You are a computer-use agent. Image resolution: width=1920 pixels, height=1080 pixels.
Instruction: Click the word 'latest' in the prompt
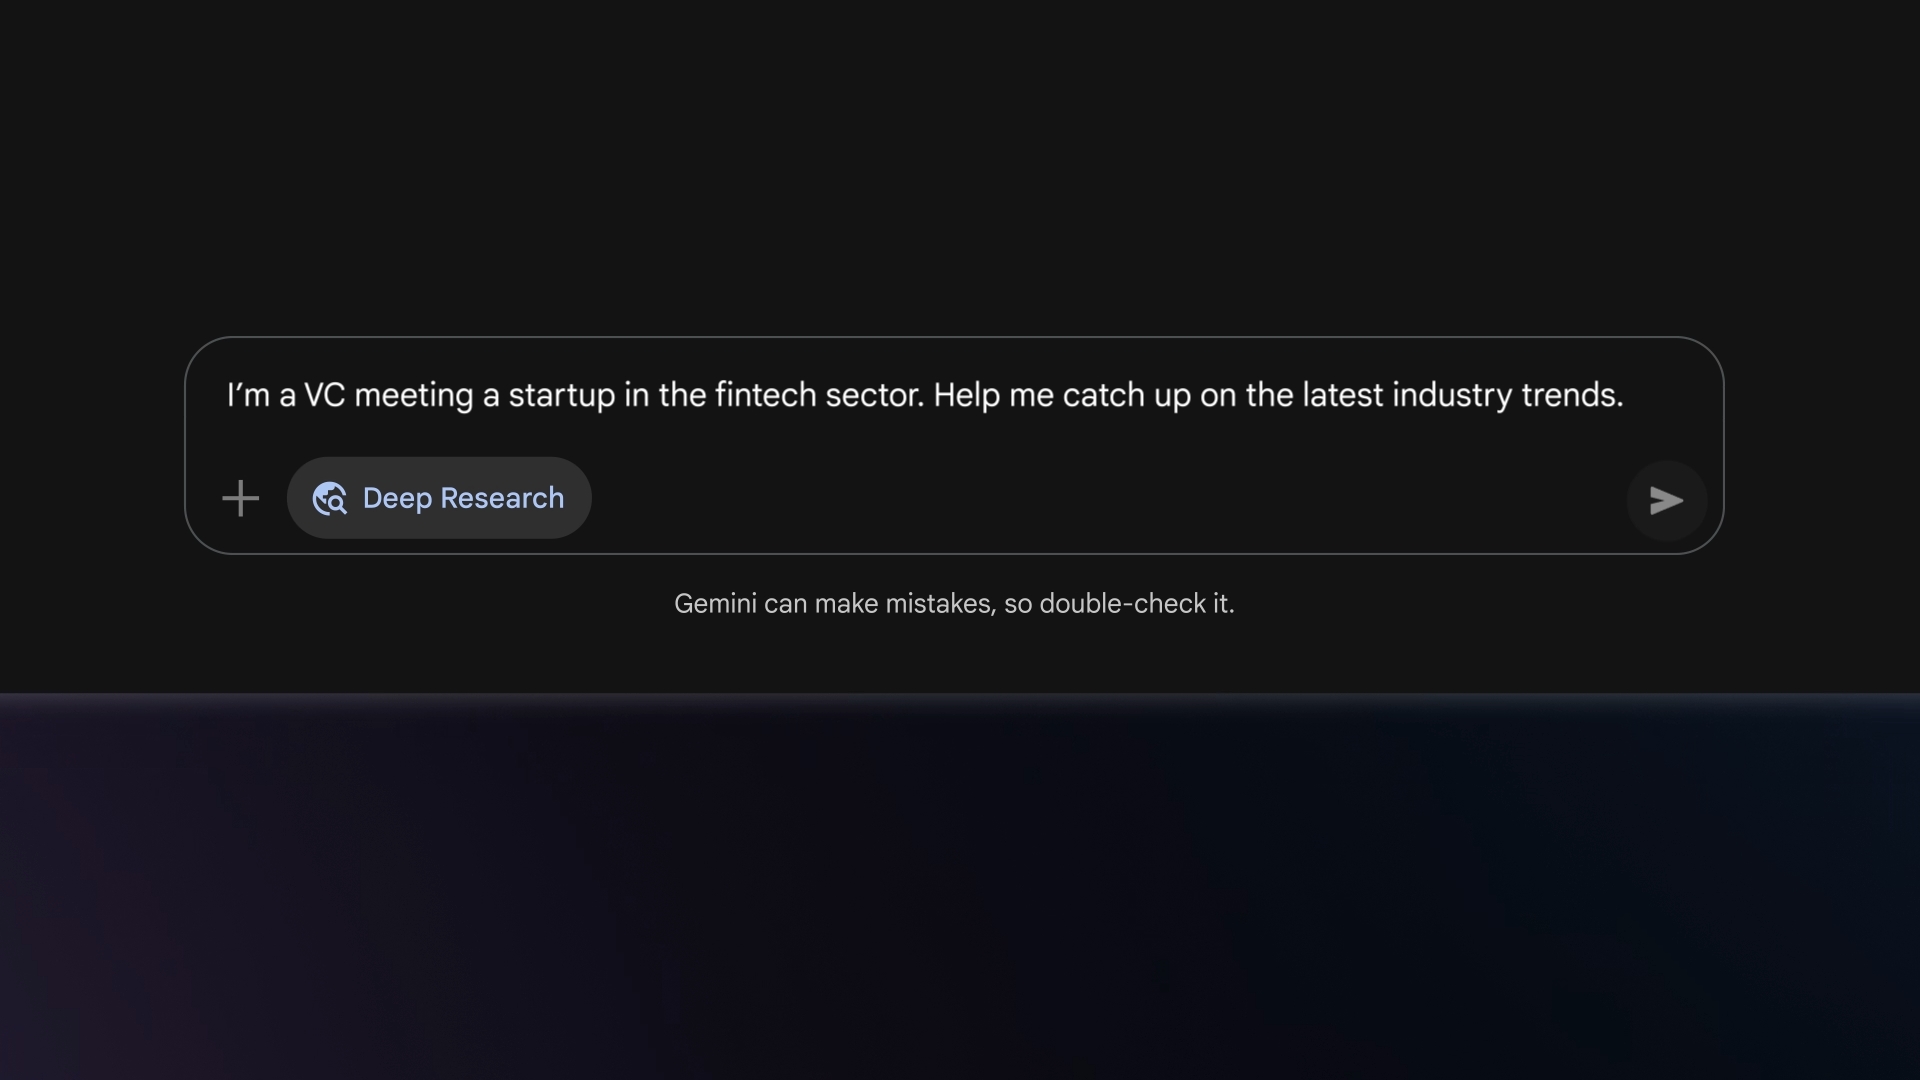[1342, 395]
